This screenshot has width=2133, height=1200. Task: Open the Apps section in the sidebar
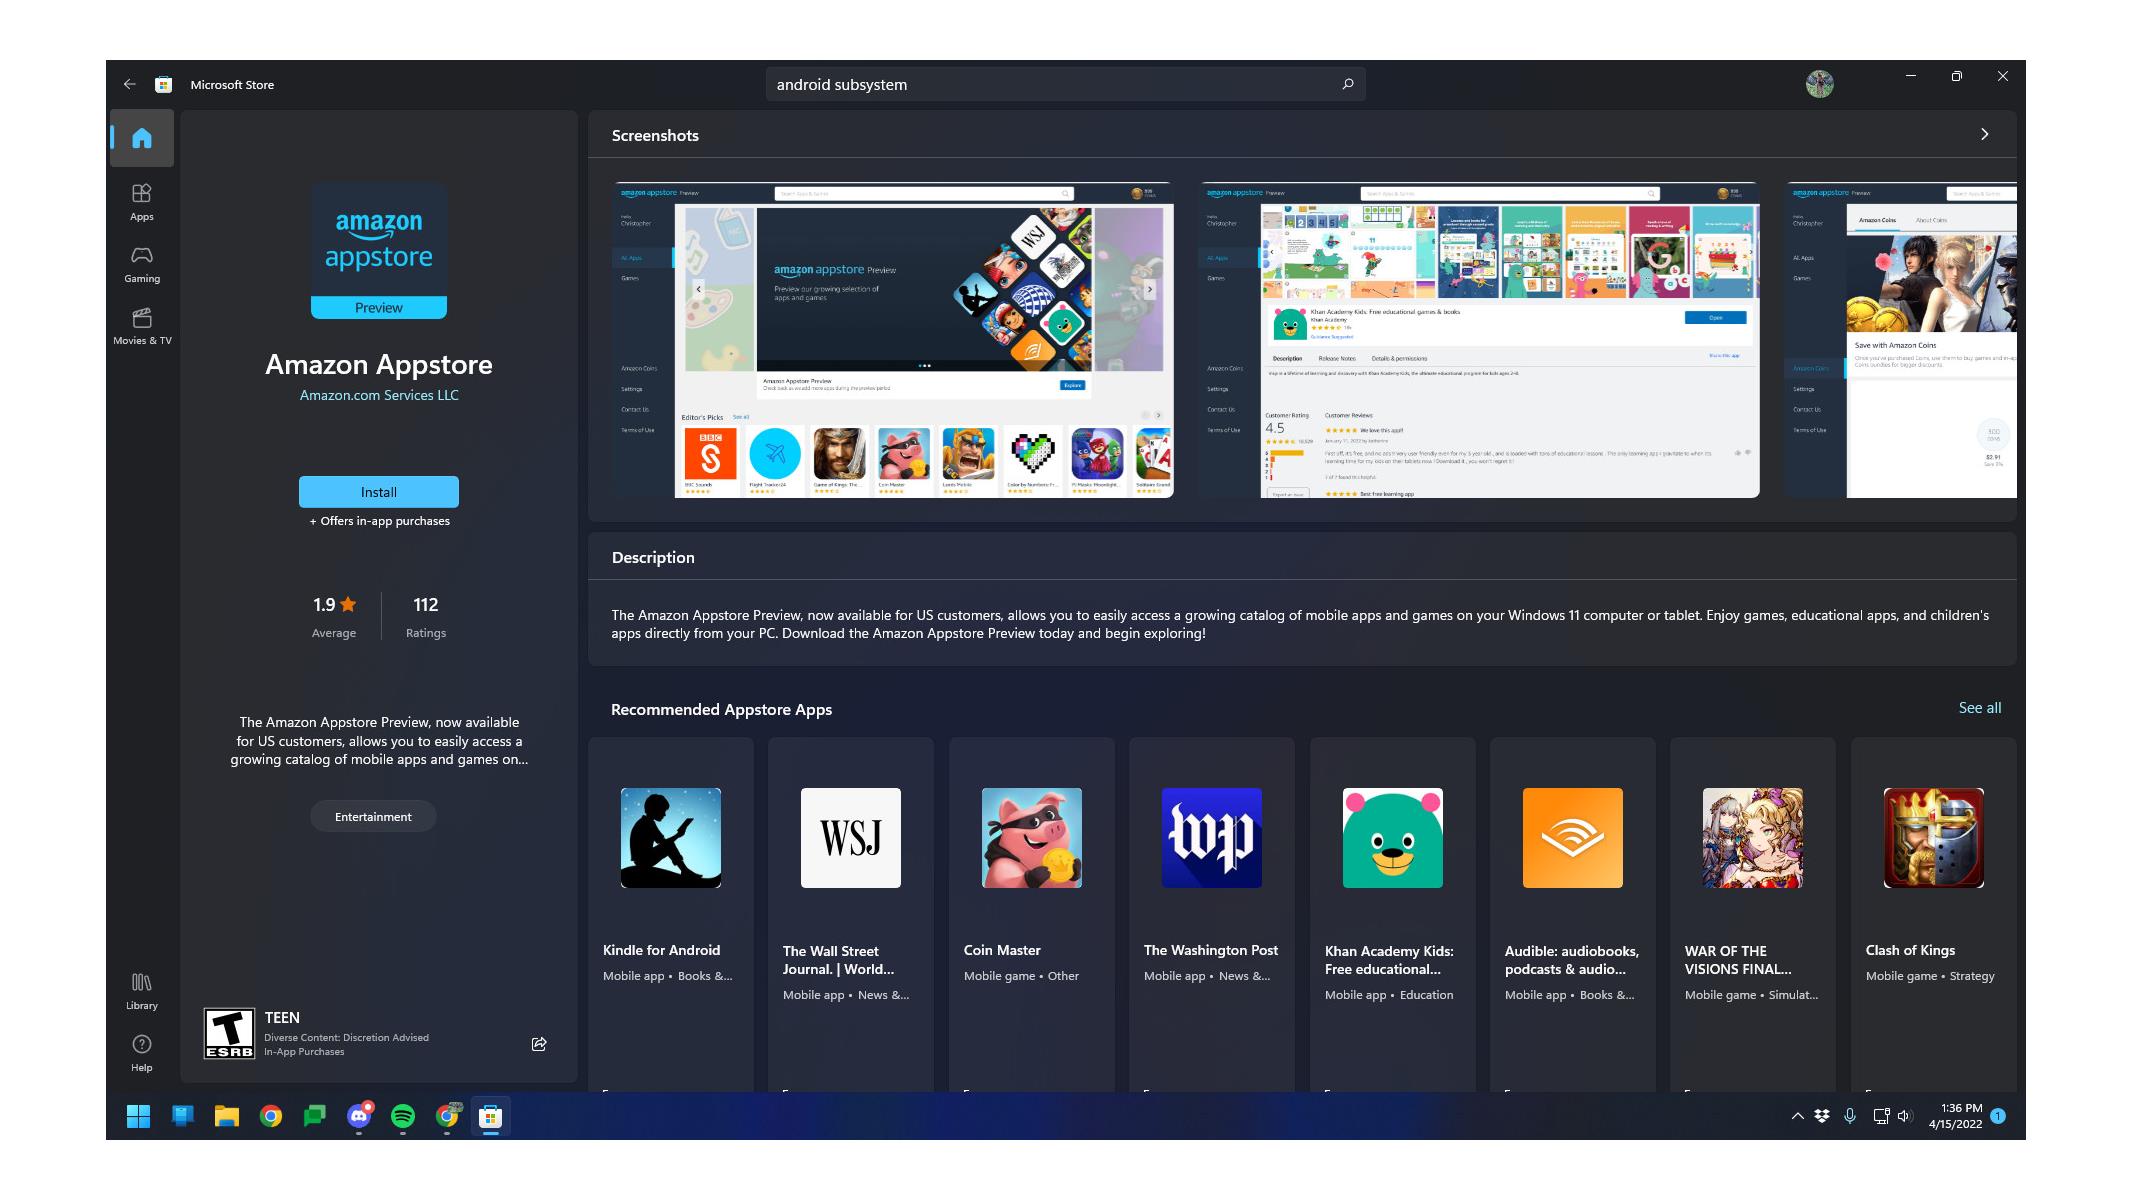[142, 202]
